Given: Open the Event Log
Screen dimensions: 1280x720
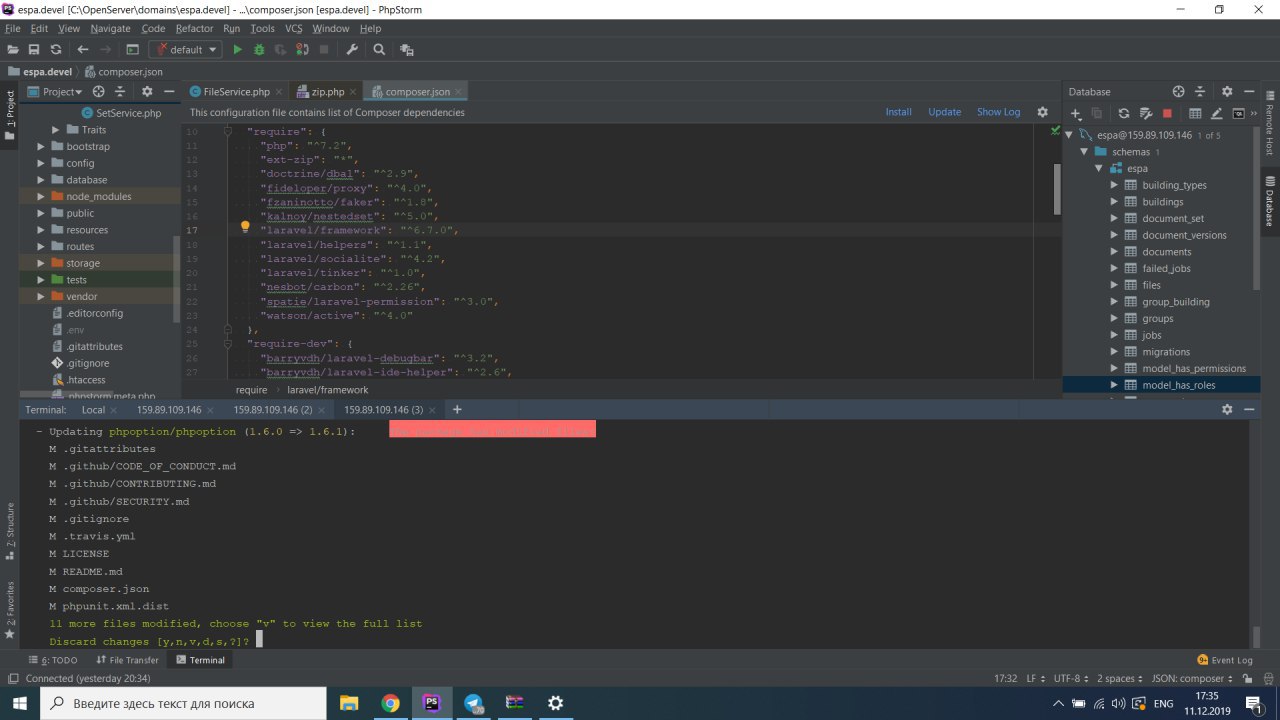Looking at the screenshot, I should [1225, 660].
